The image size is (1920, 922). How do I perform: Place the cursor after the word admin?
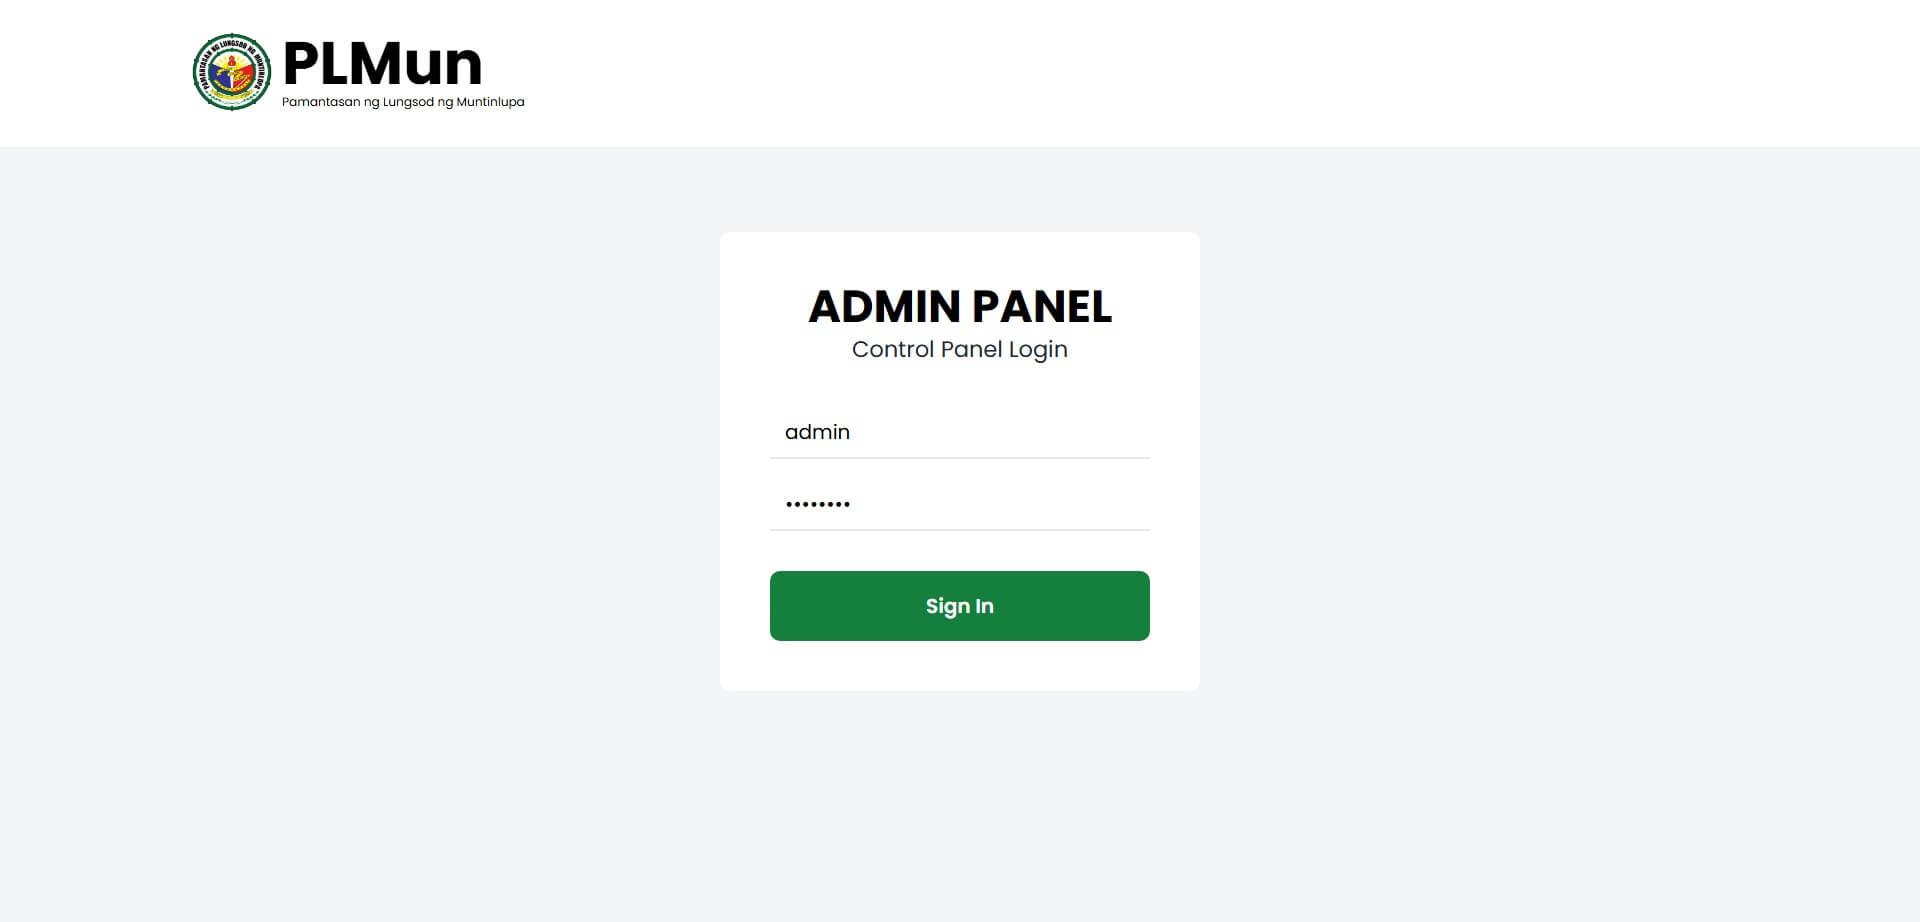852,432
